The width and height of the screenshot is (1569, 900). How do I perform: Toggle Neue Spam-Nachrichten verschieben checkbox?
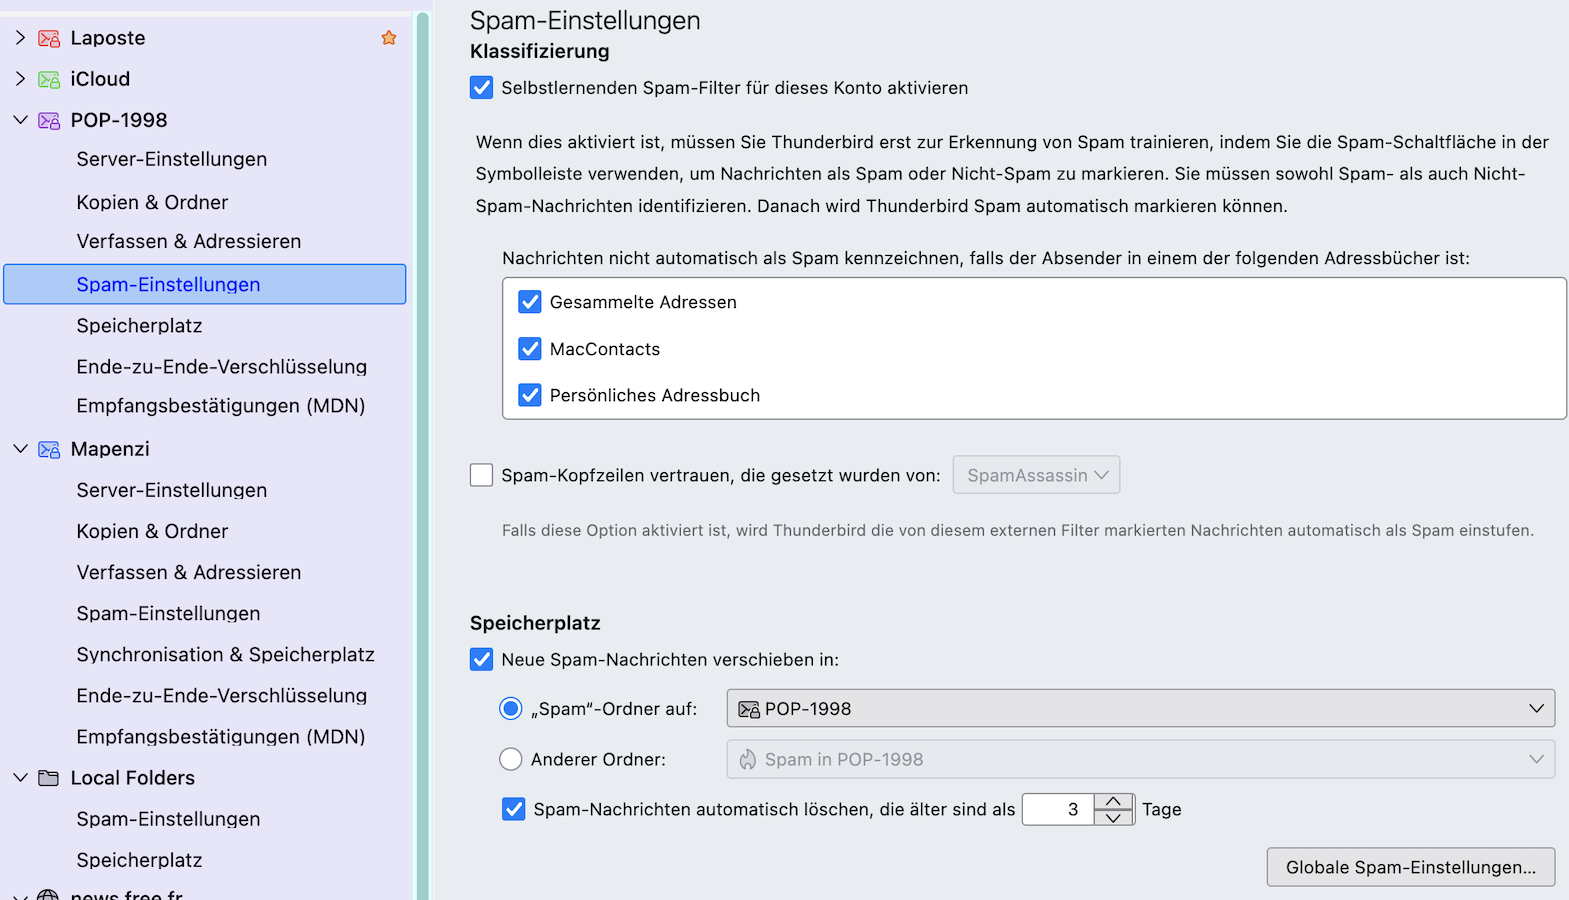tap(481, 660)
